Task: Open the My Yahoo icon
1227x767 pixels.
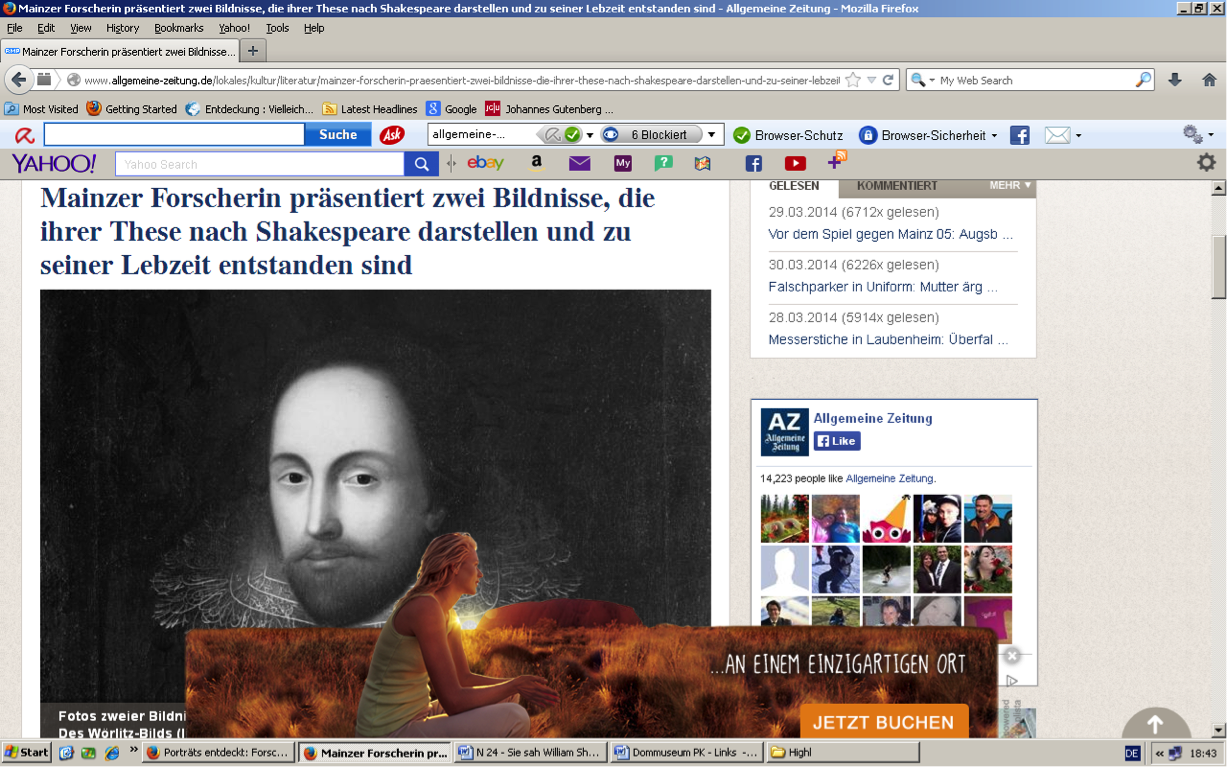Action: click(x=623, y=163)
